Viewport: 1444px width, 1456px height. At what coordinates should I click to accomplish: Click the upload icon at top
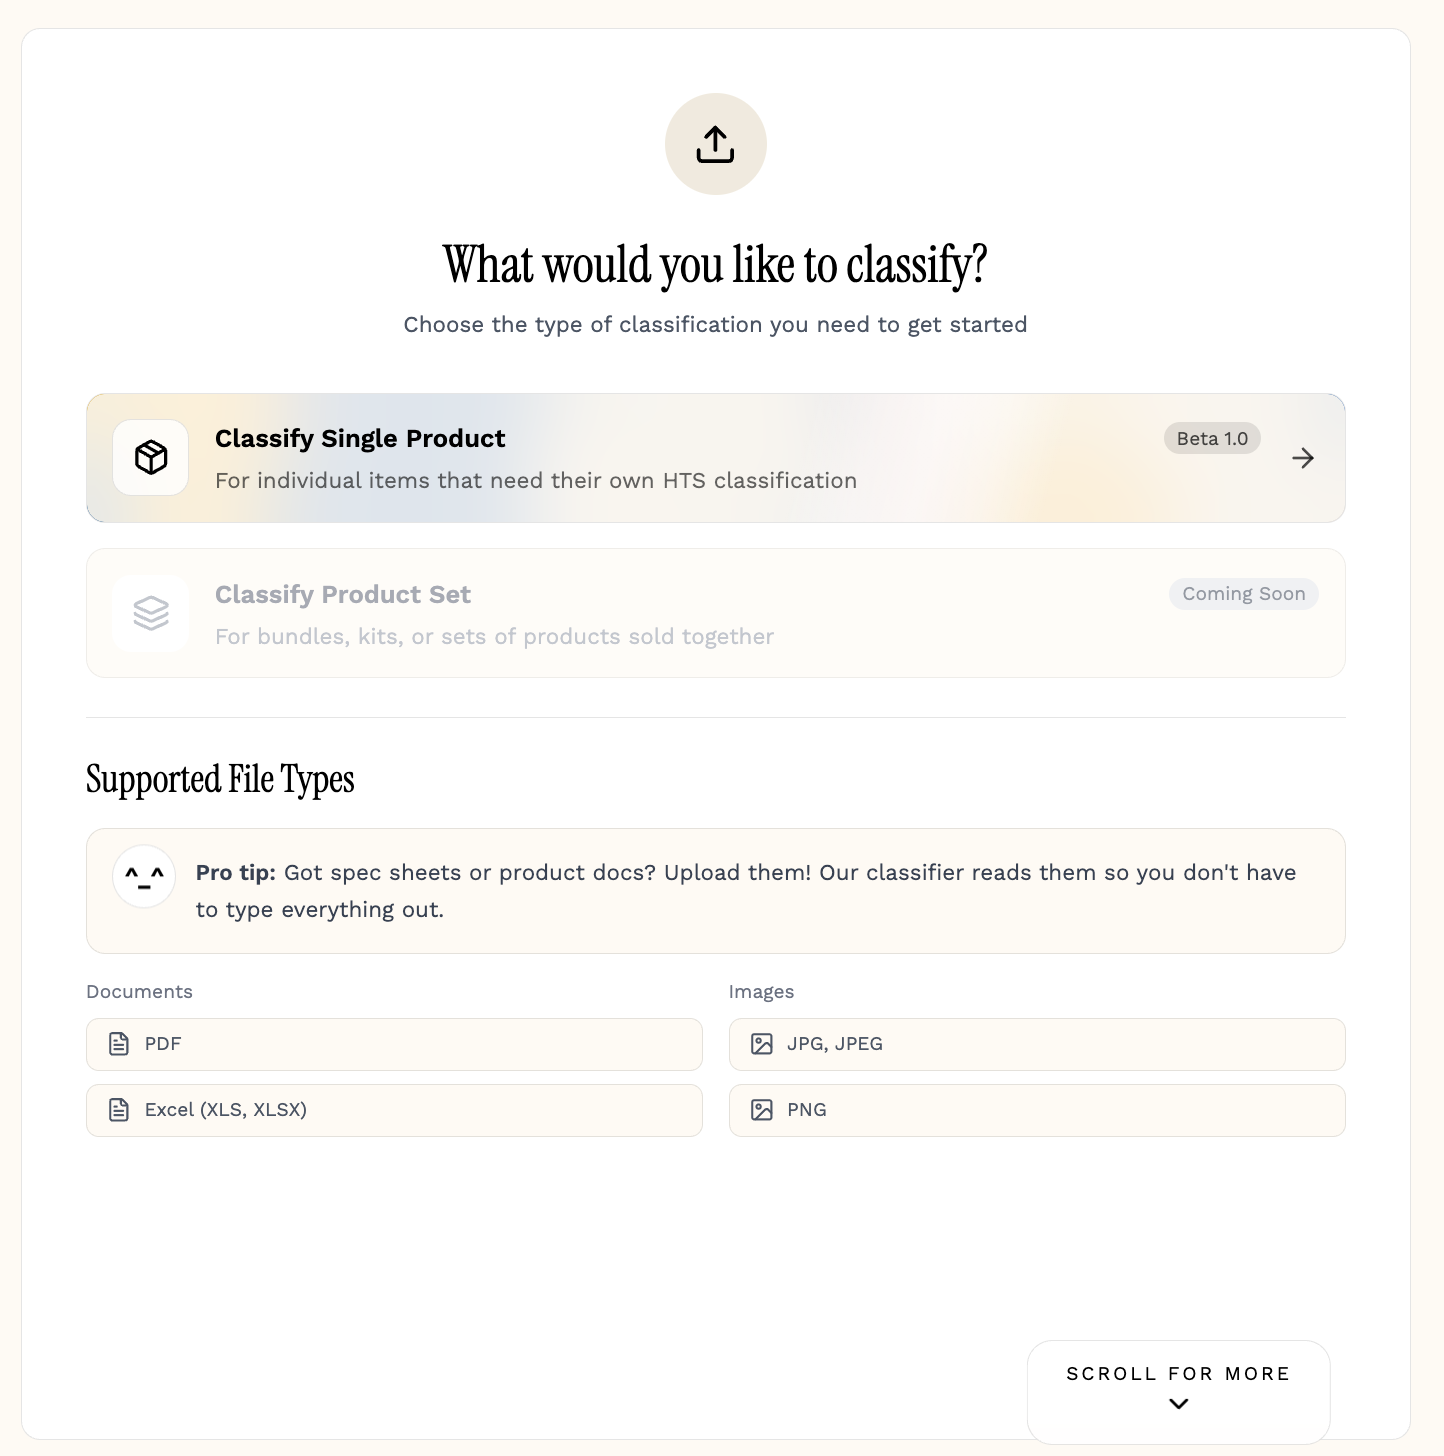coord(715,144)
